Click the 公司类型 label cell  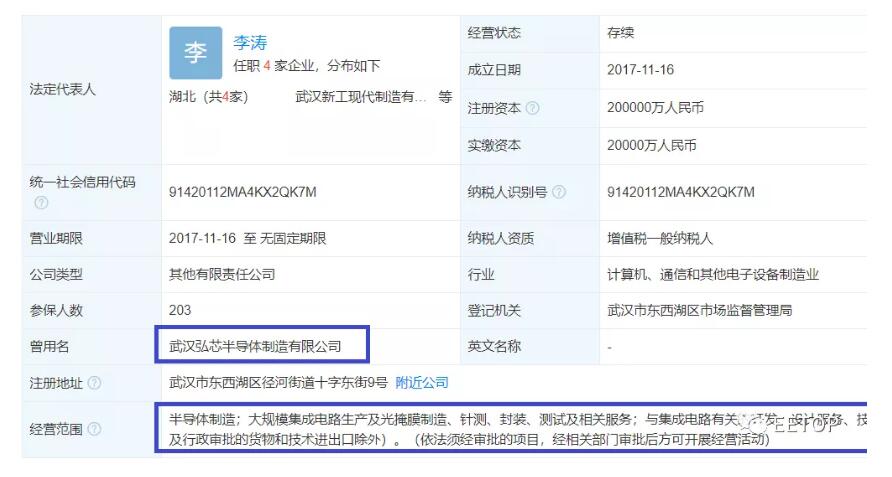point(92,274)
